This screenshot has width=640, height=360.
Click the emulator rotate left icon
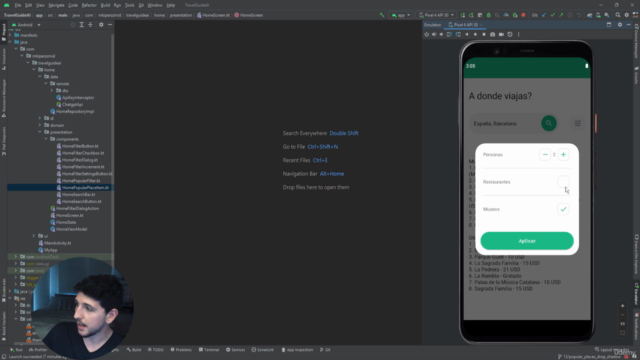(449, 34)
